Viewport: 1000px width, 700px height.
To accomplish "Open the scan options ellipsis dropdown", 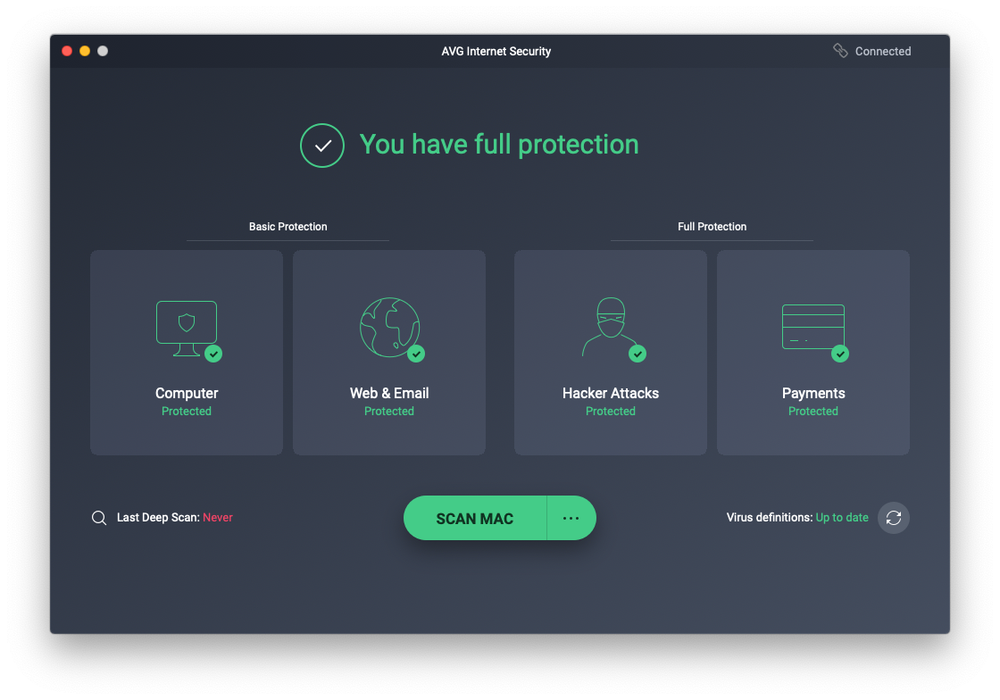I will pyautogui.click(x=571, y=517).
